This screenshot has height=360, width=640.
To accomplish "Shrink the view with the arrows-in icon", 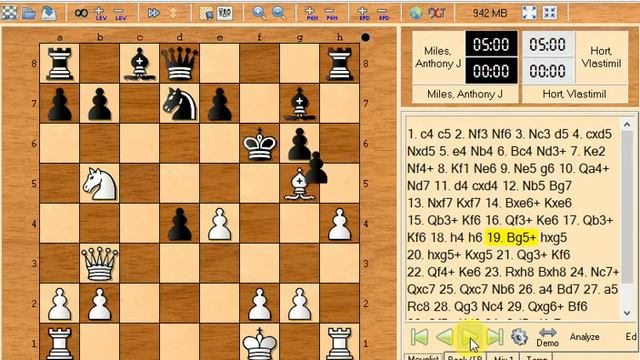I will tap(550, 13).
